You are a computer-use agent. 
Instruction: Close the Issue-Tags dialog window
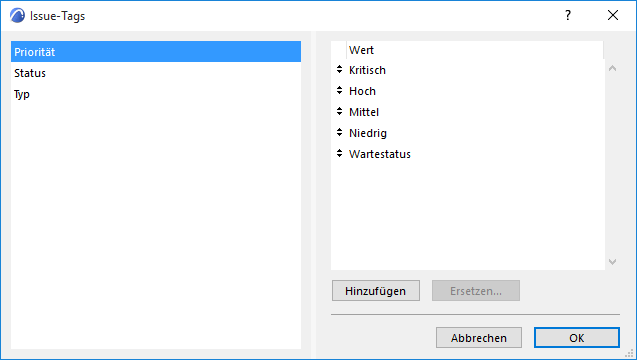pyautogui.click(x=613, y=15)
